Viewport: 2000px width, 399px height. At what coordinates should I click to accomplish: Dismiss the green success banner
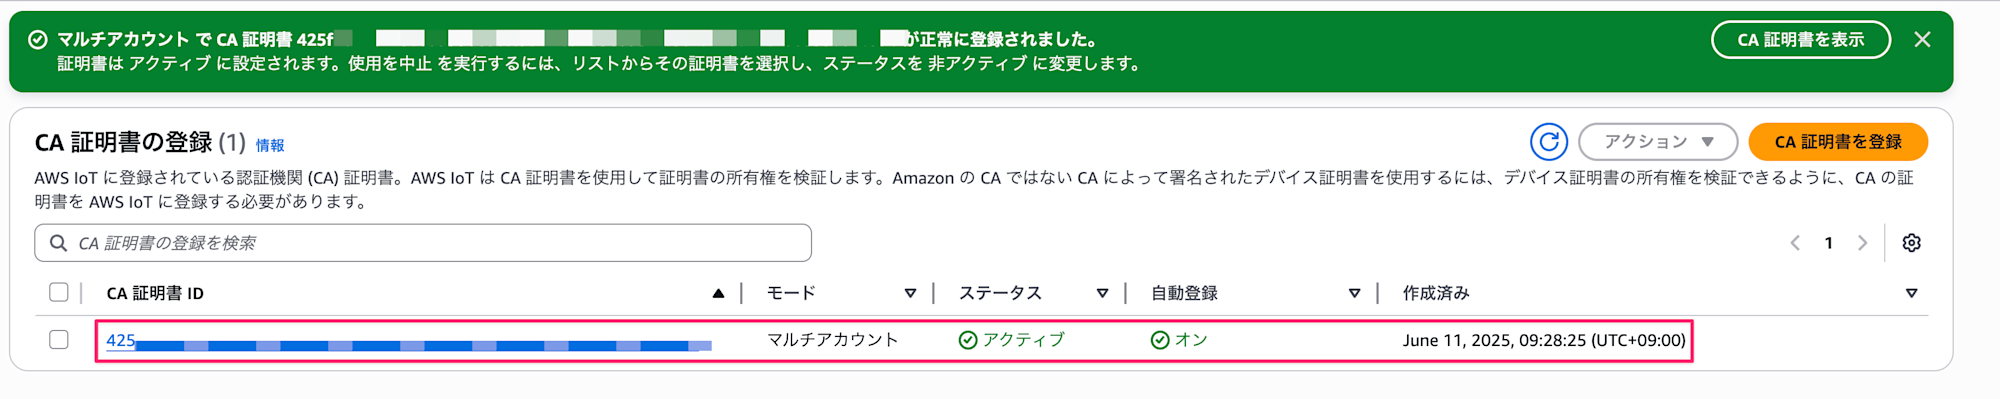coord(1922,40)
